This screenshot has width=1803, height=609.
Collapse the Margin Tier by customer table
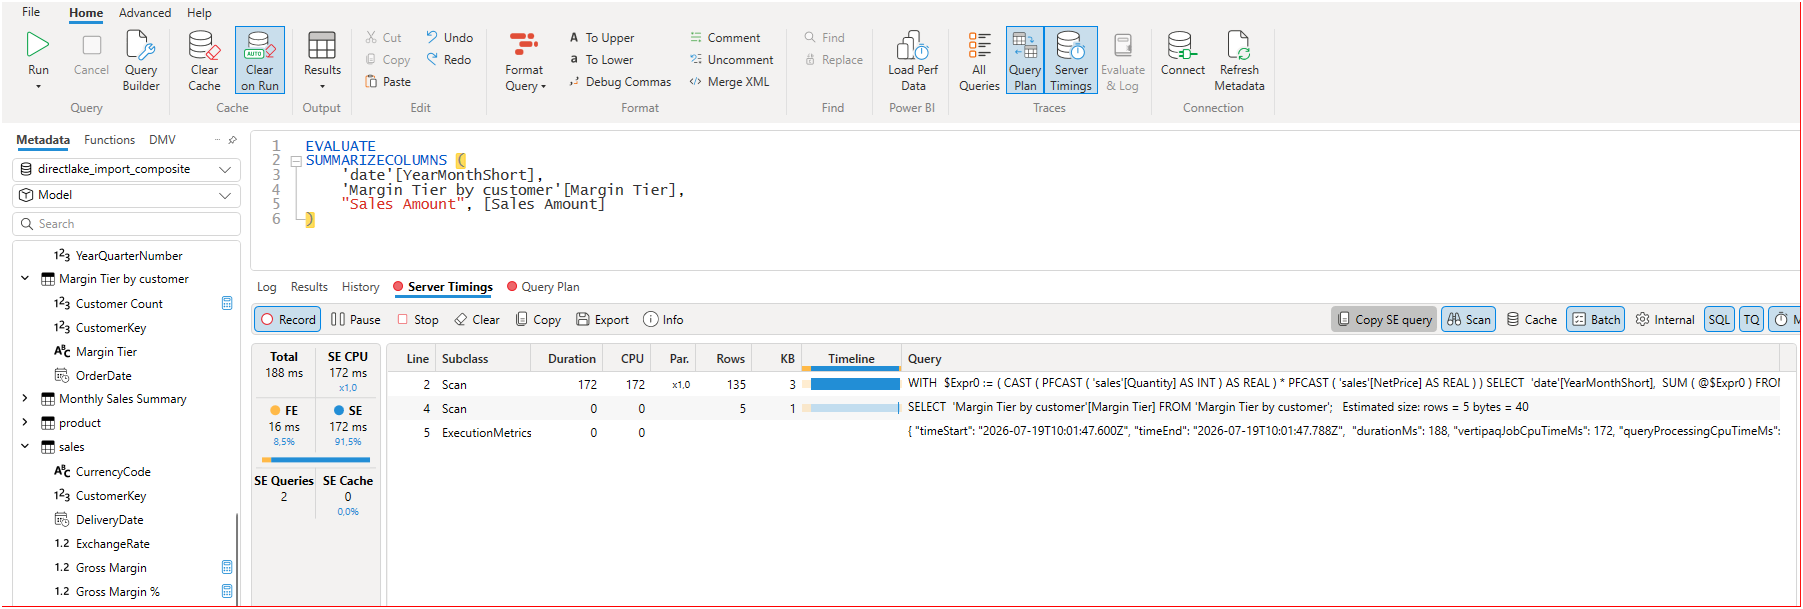25,279
